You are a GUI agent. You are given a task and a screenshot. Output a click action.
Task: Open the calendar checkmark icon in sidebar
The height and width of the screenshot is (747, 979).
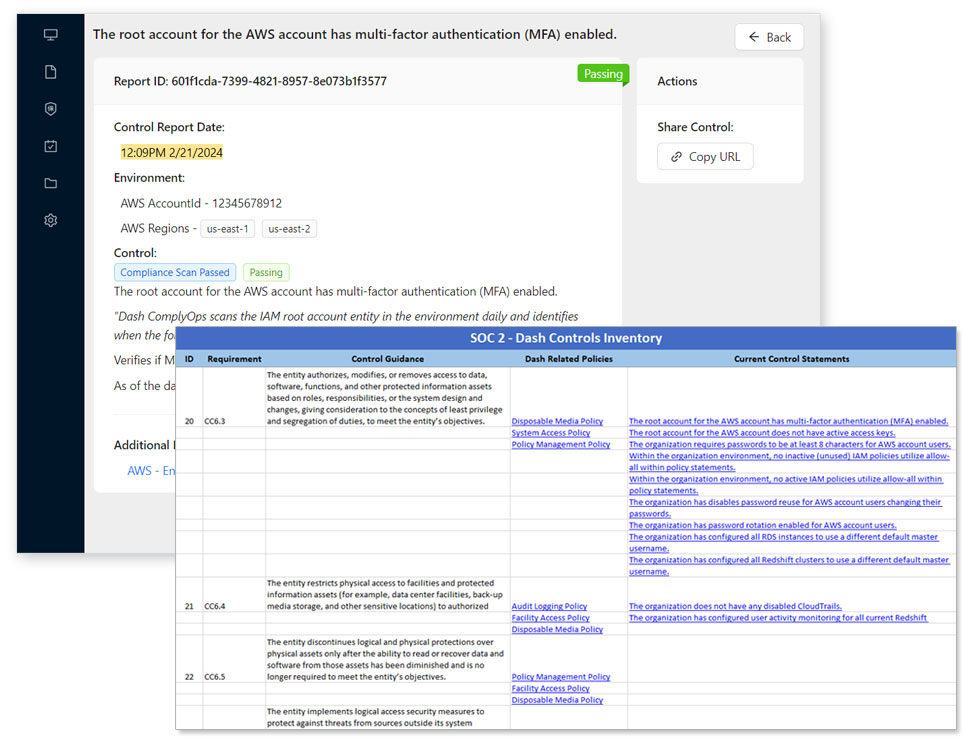[51, 146]
